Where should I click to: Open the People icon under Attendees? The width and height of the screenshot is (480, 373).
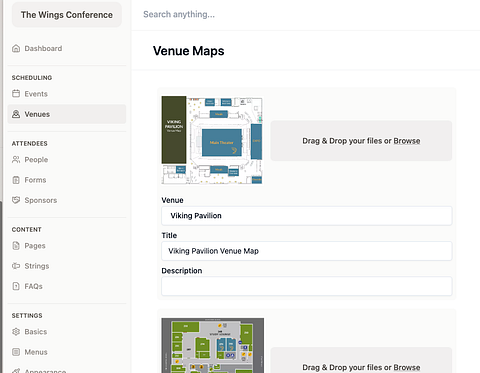(16, 159)
